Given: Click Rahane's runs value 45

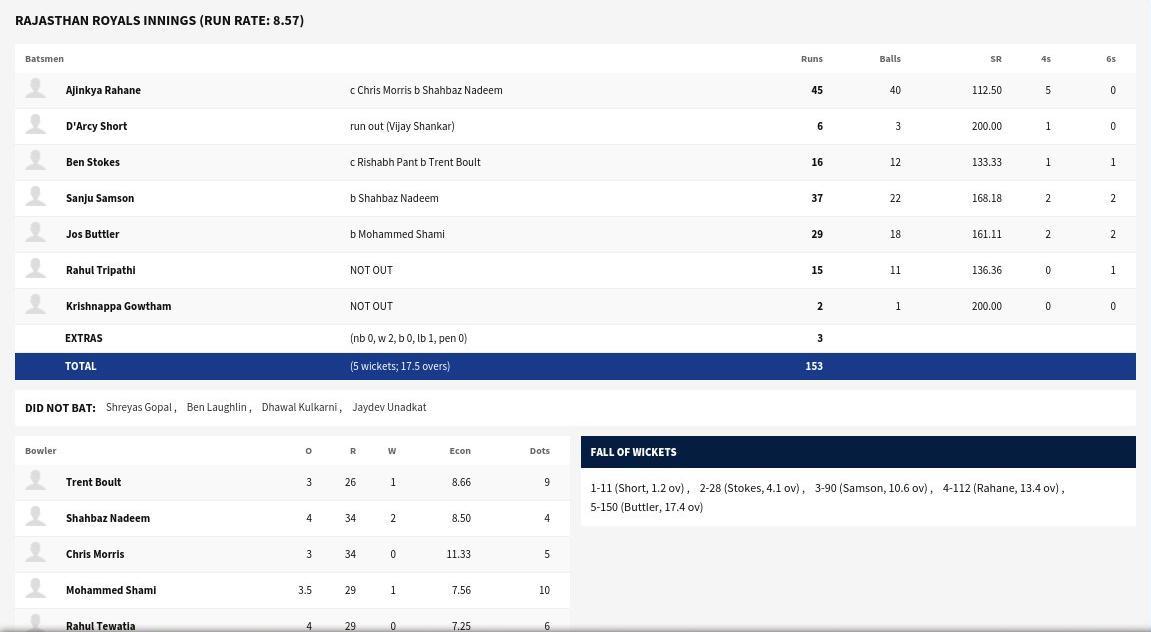Looking at the screenshot, I should pos(817,90).
